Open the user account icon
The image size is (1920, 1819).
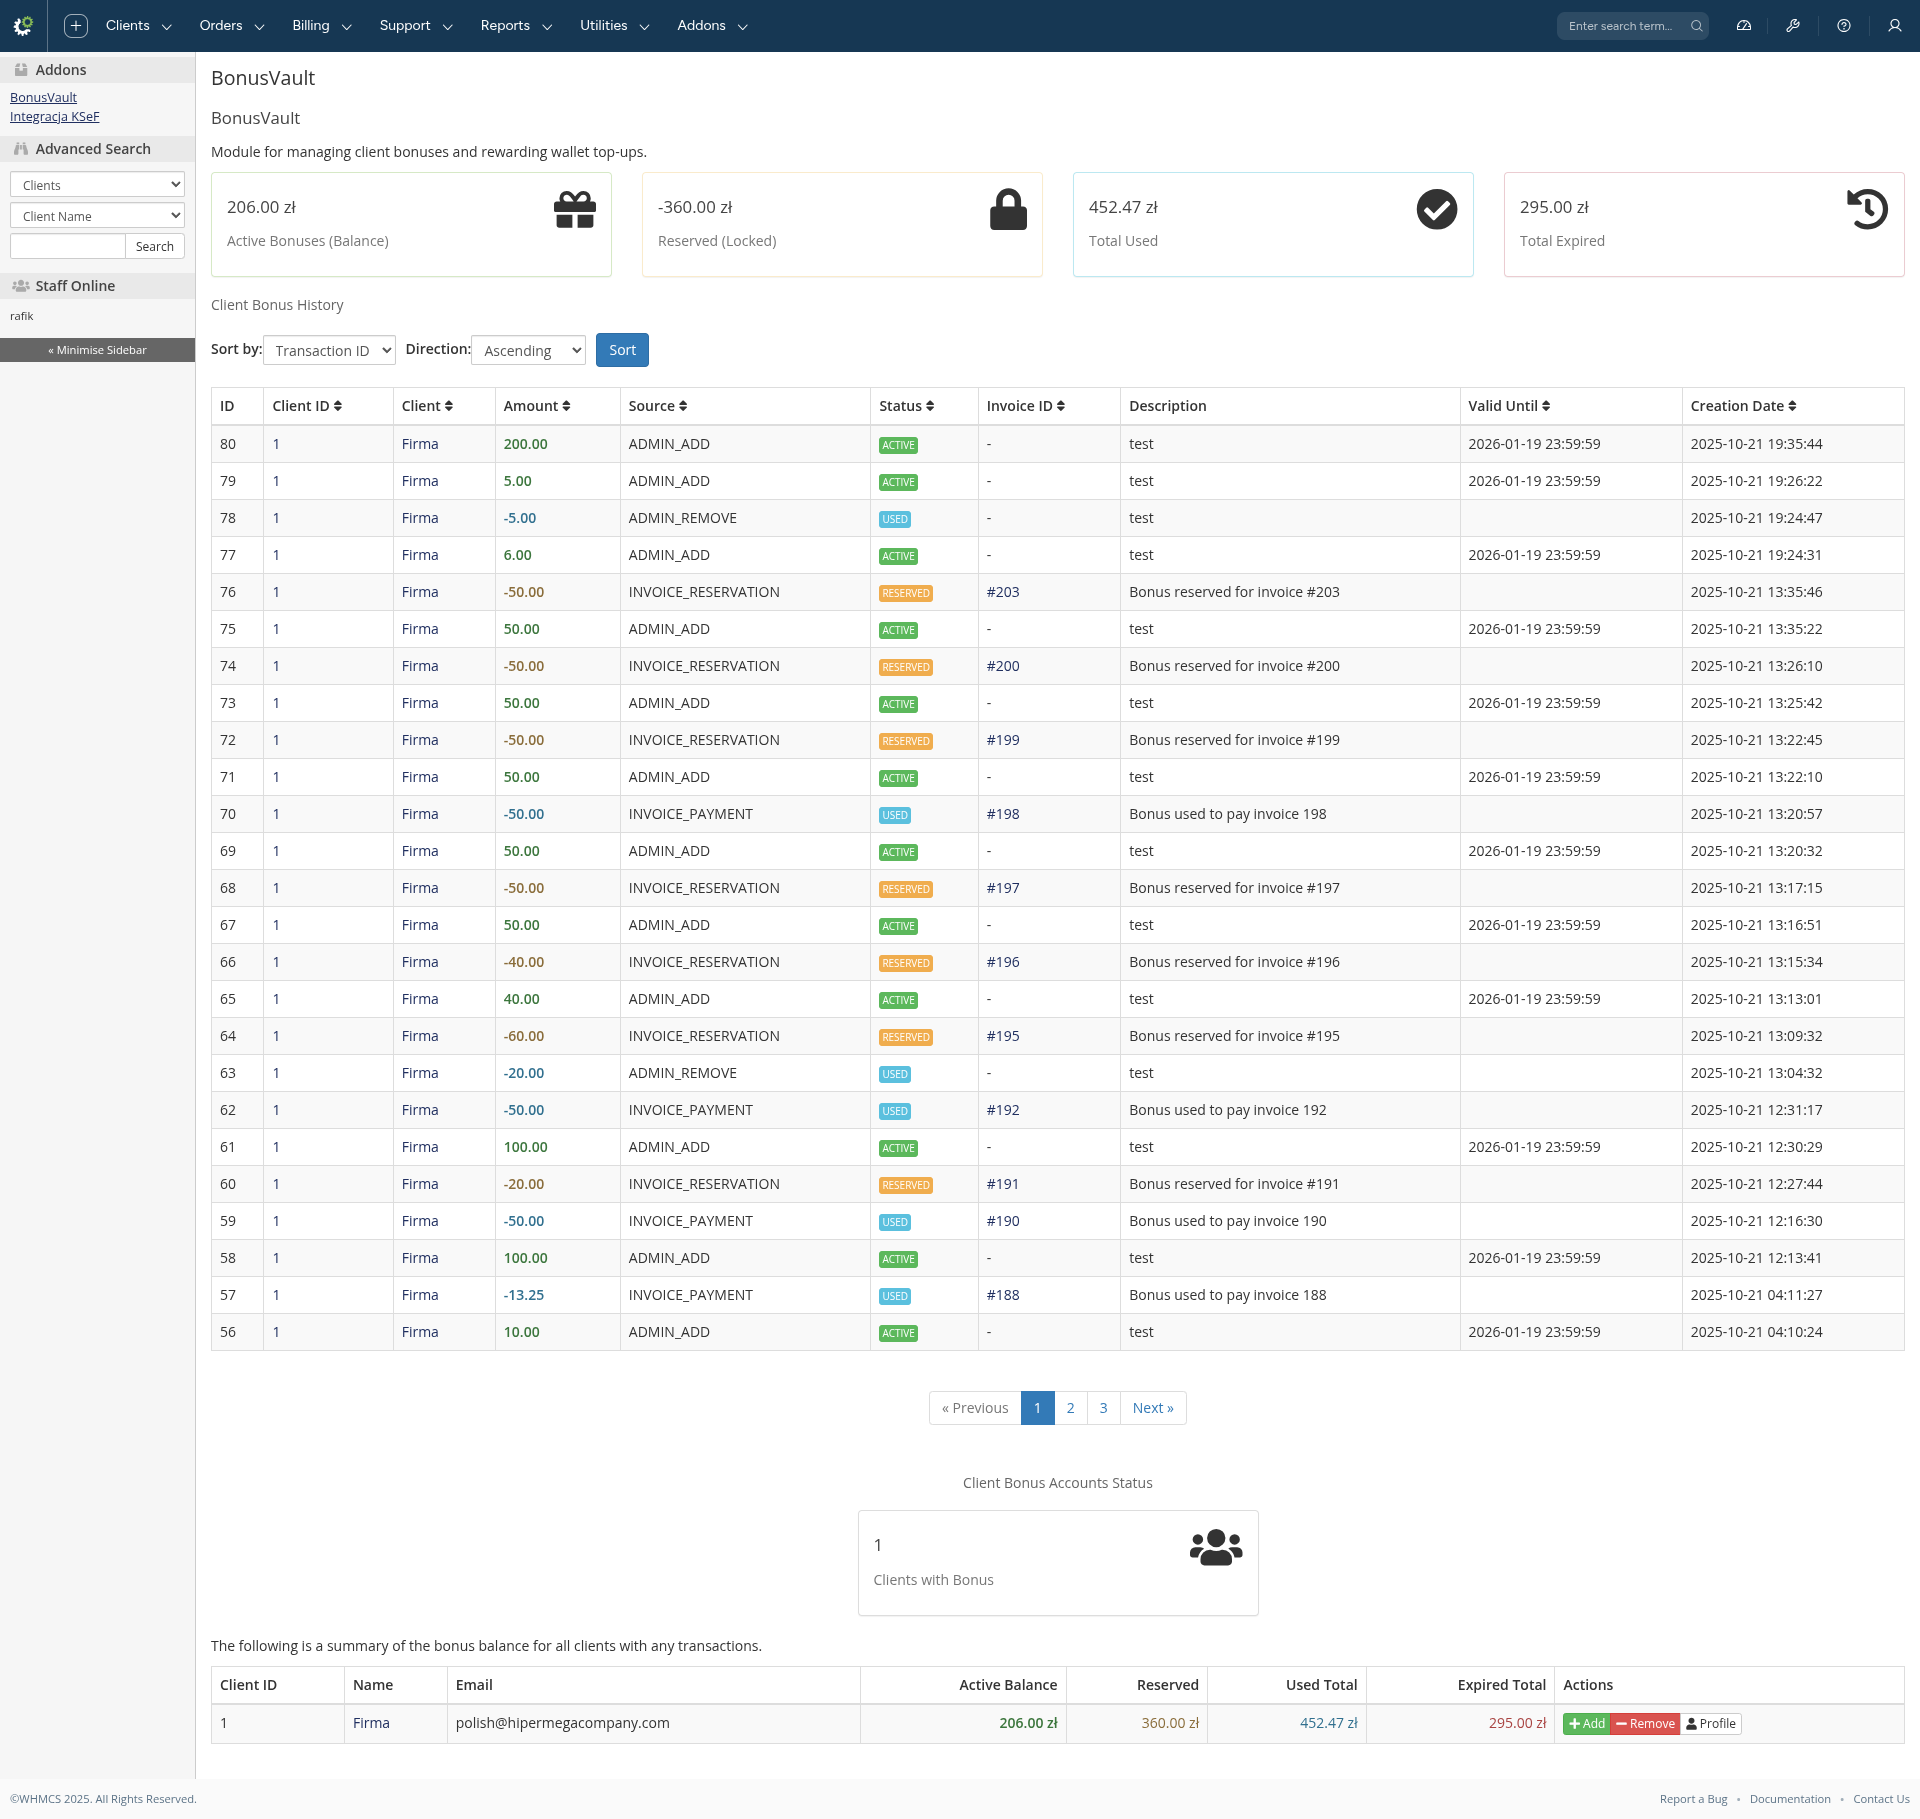click(1895, 26)
